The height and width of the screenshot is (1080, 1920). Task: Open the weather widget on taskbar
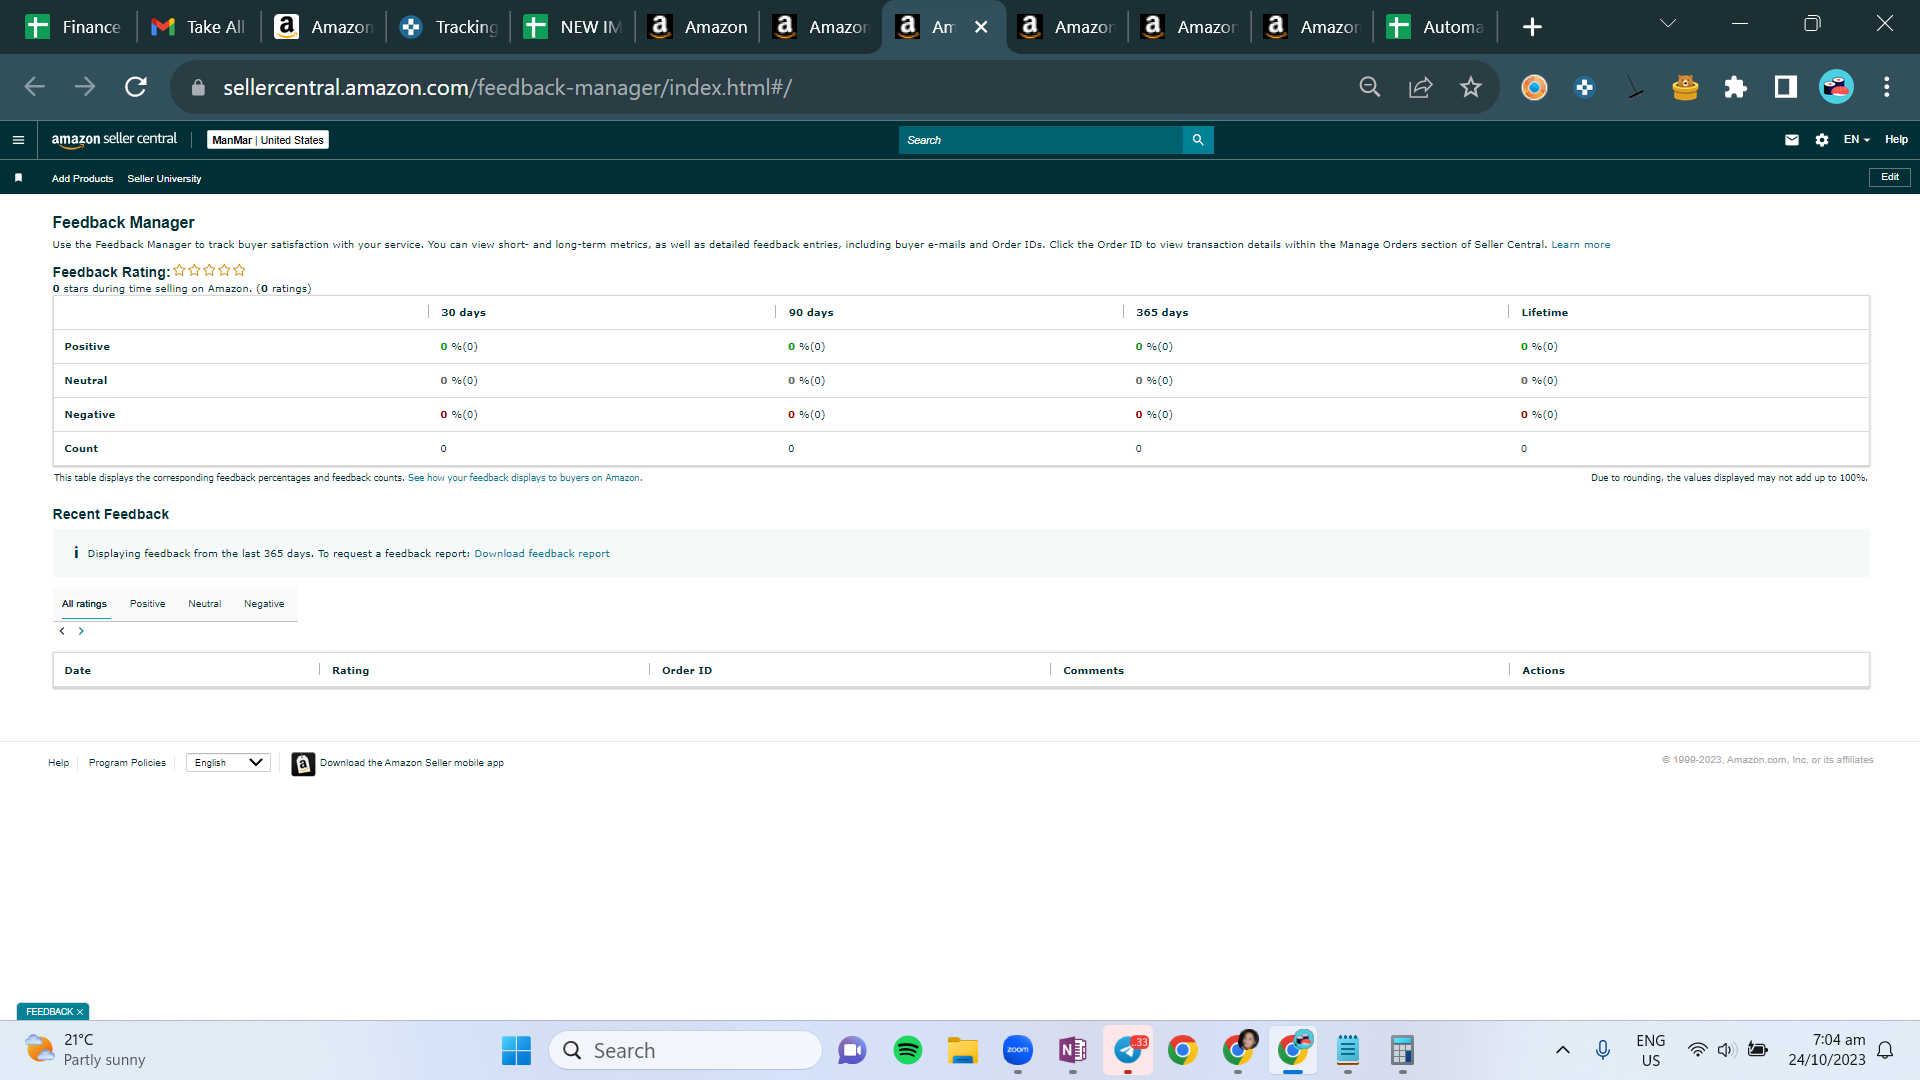click(85, 1050)
